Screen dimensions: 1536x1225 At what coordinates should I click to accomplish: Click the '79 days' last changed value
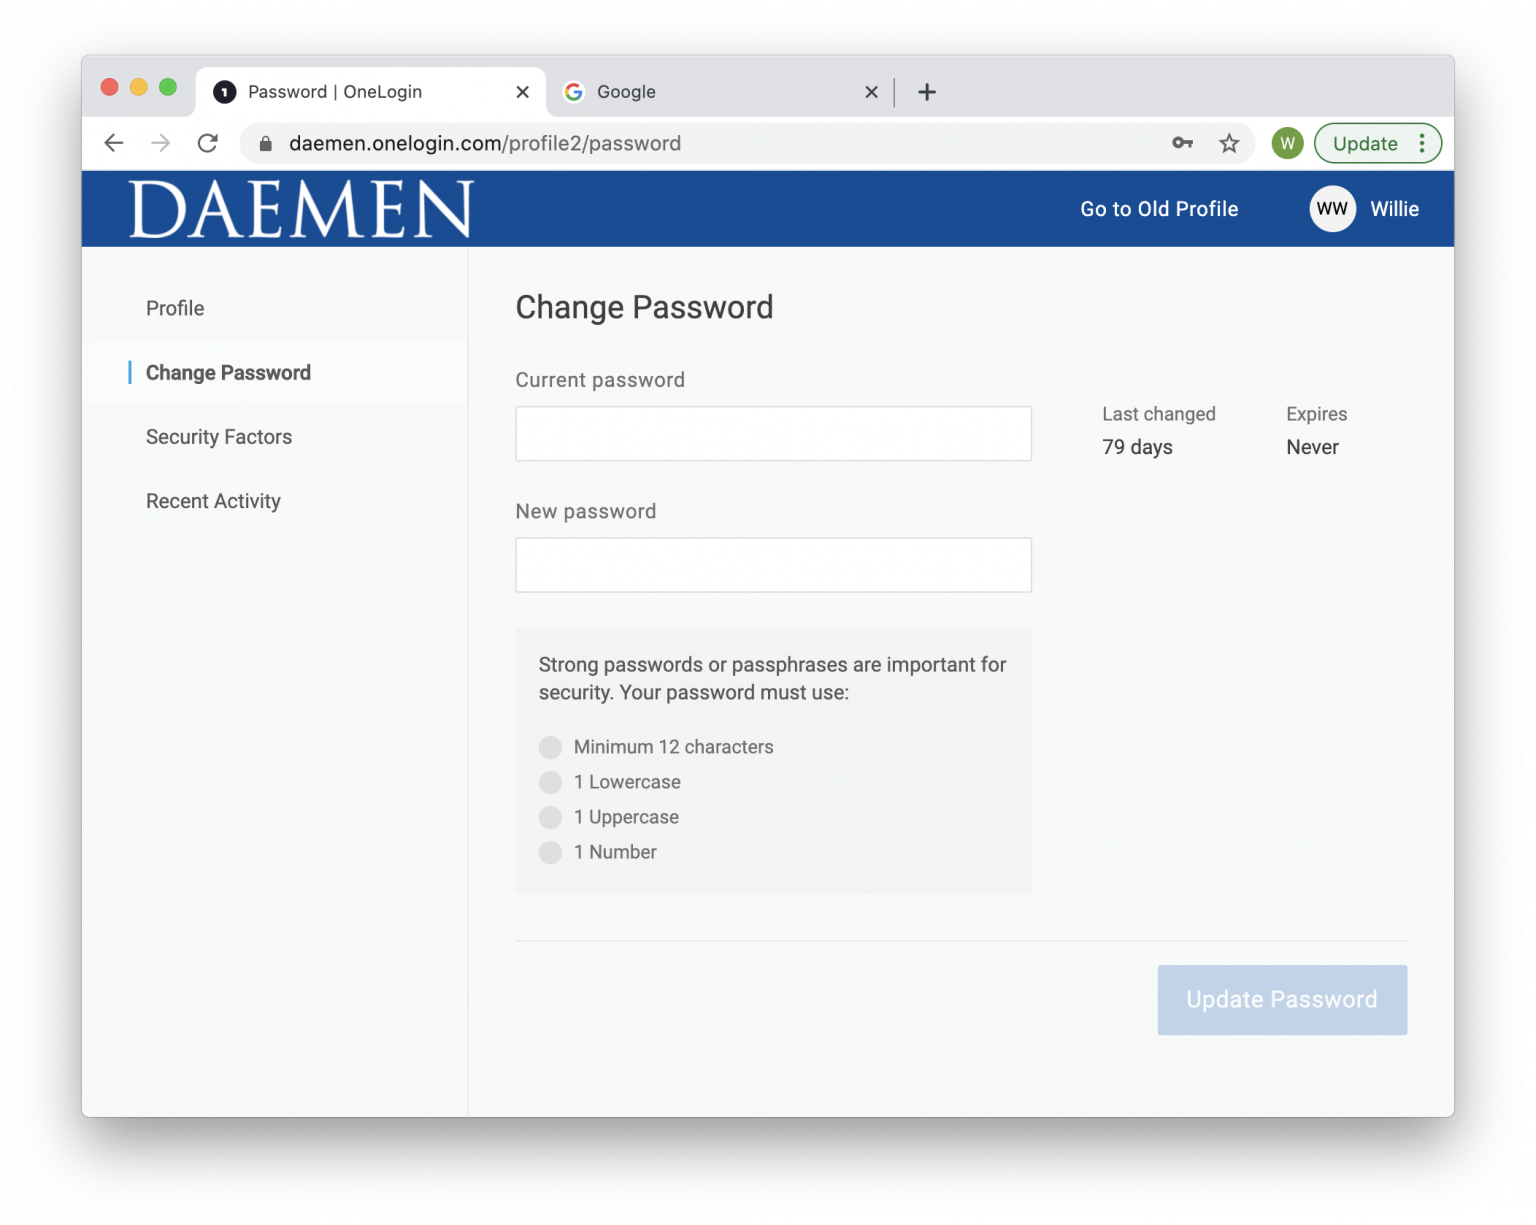tap(1137, 447)
